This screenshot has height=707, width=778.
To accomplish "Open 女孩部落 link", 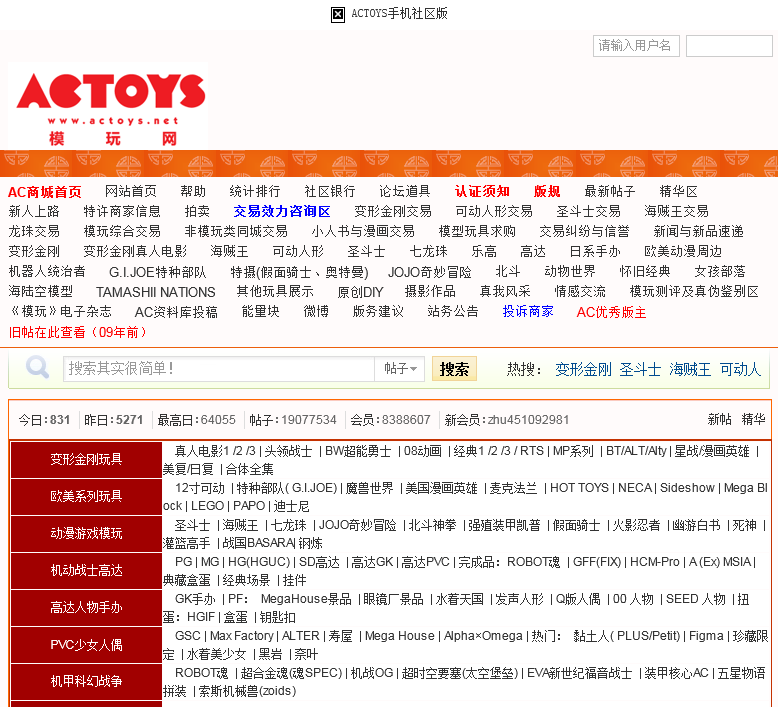I will pos(720,271).
